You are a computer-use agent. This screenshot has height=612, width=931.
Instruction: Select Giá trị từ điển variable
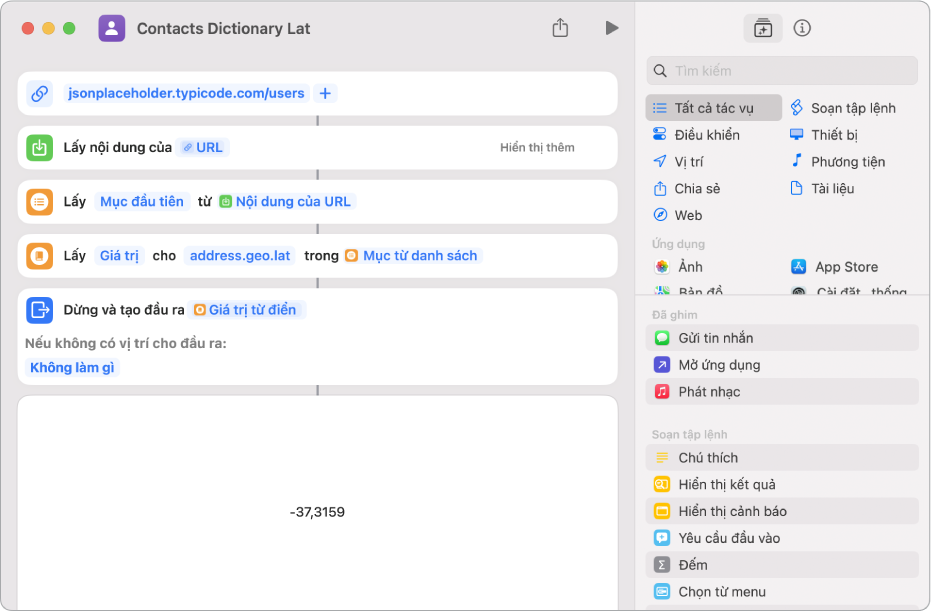246,310
